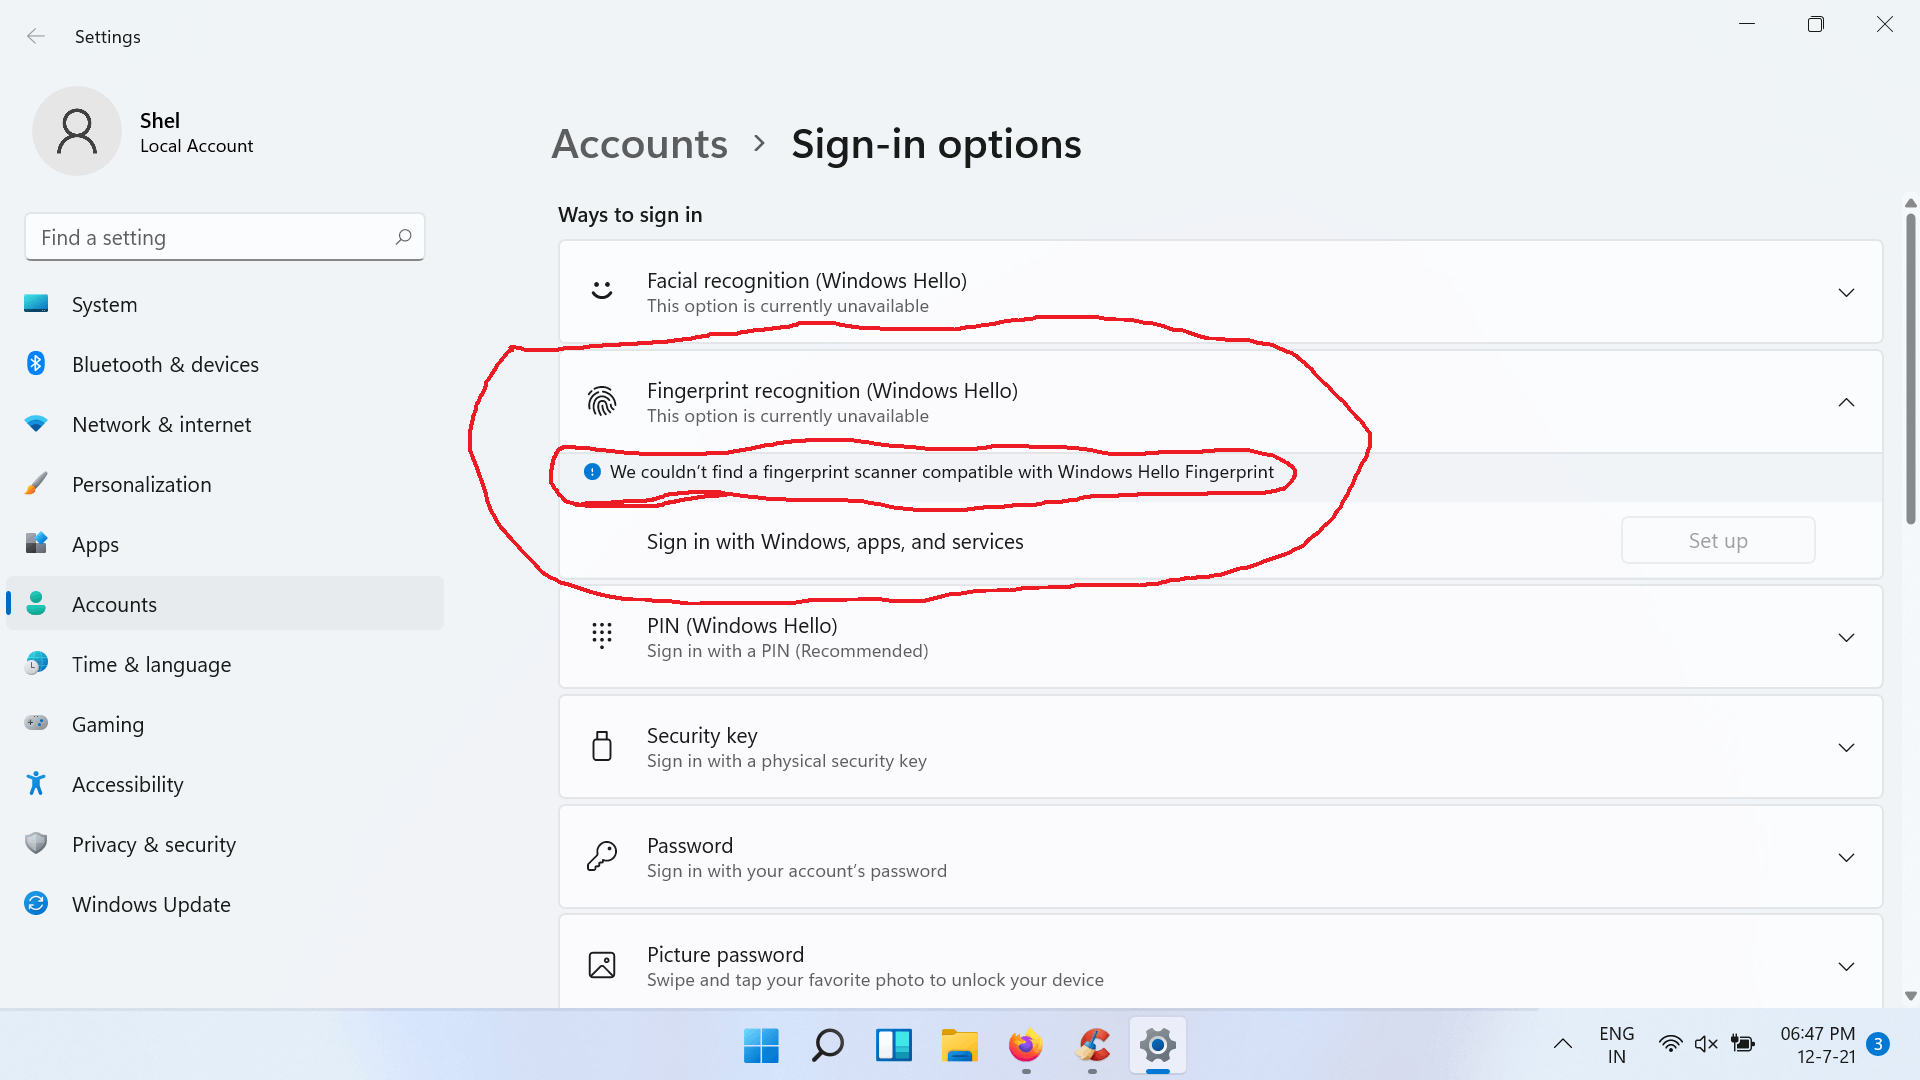Screen dimensions: 1920x1080
Task: Expand Facial recognition (Windows Hello) option
Action: coord(1846,292)
